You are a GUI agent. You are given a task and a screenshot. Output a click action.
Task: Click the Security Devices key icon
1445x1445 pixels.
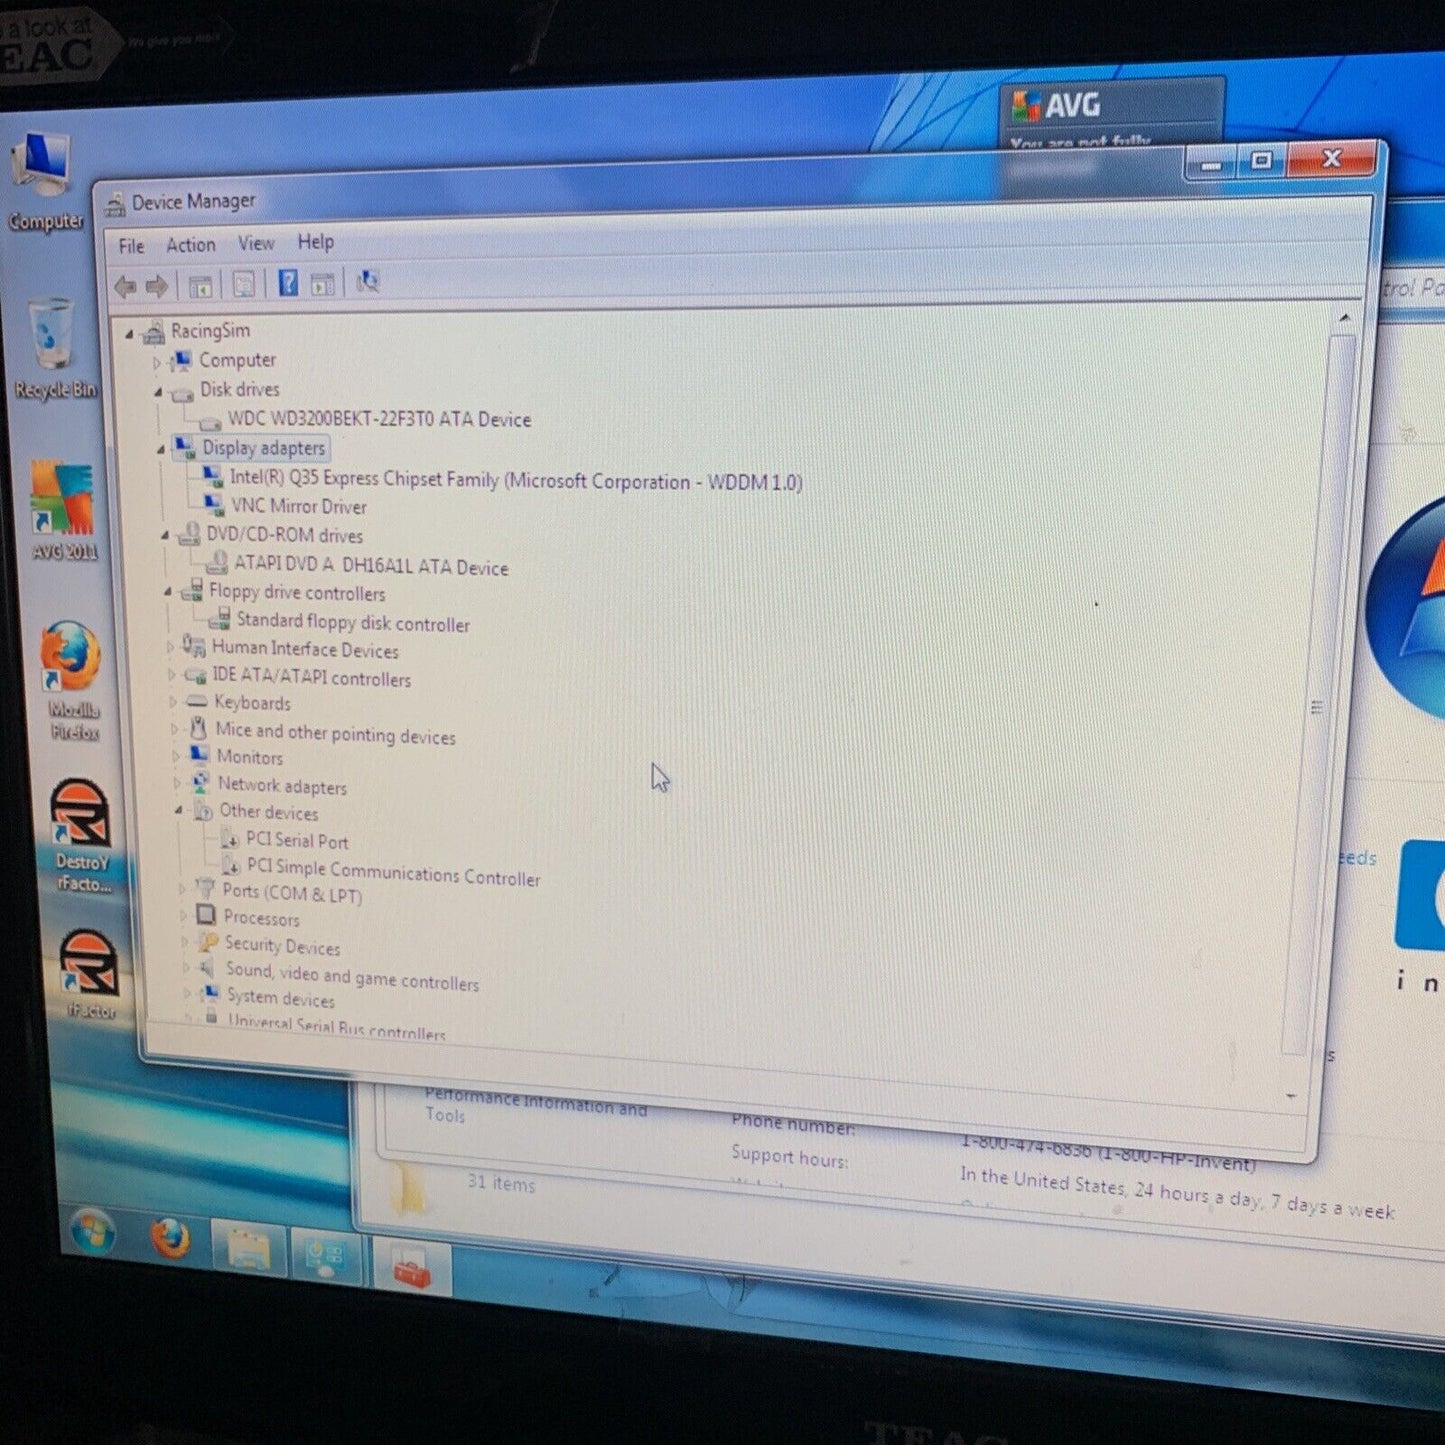click(208, 942)
